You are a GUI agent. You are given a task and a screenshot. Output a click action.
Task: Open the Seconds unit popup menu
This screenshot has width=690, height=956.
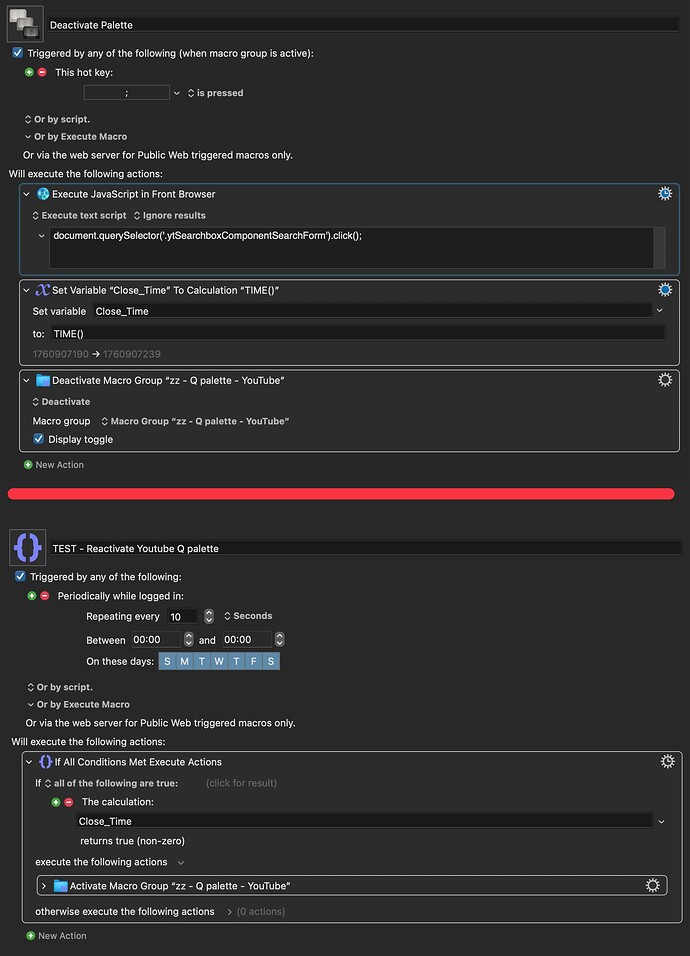point(247,616)
